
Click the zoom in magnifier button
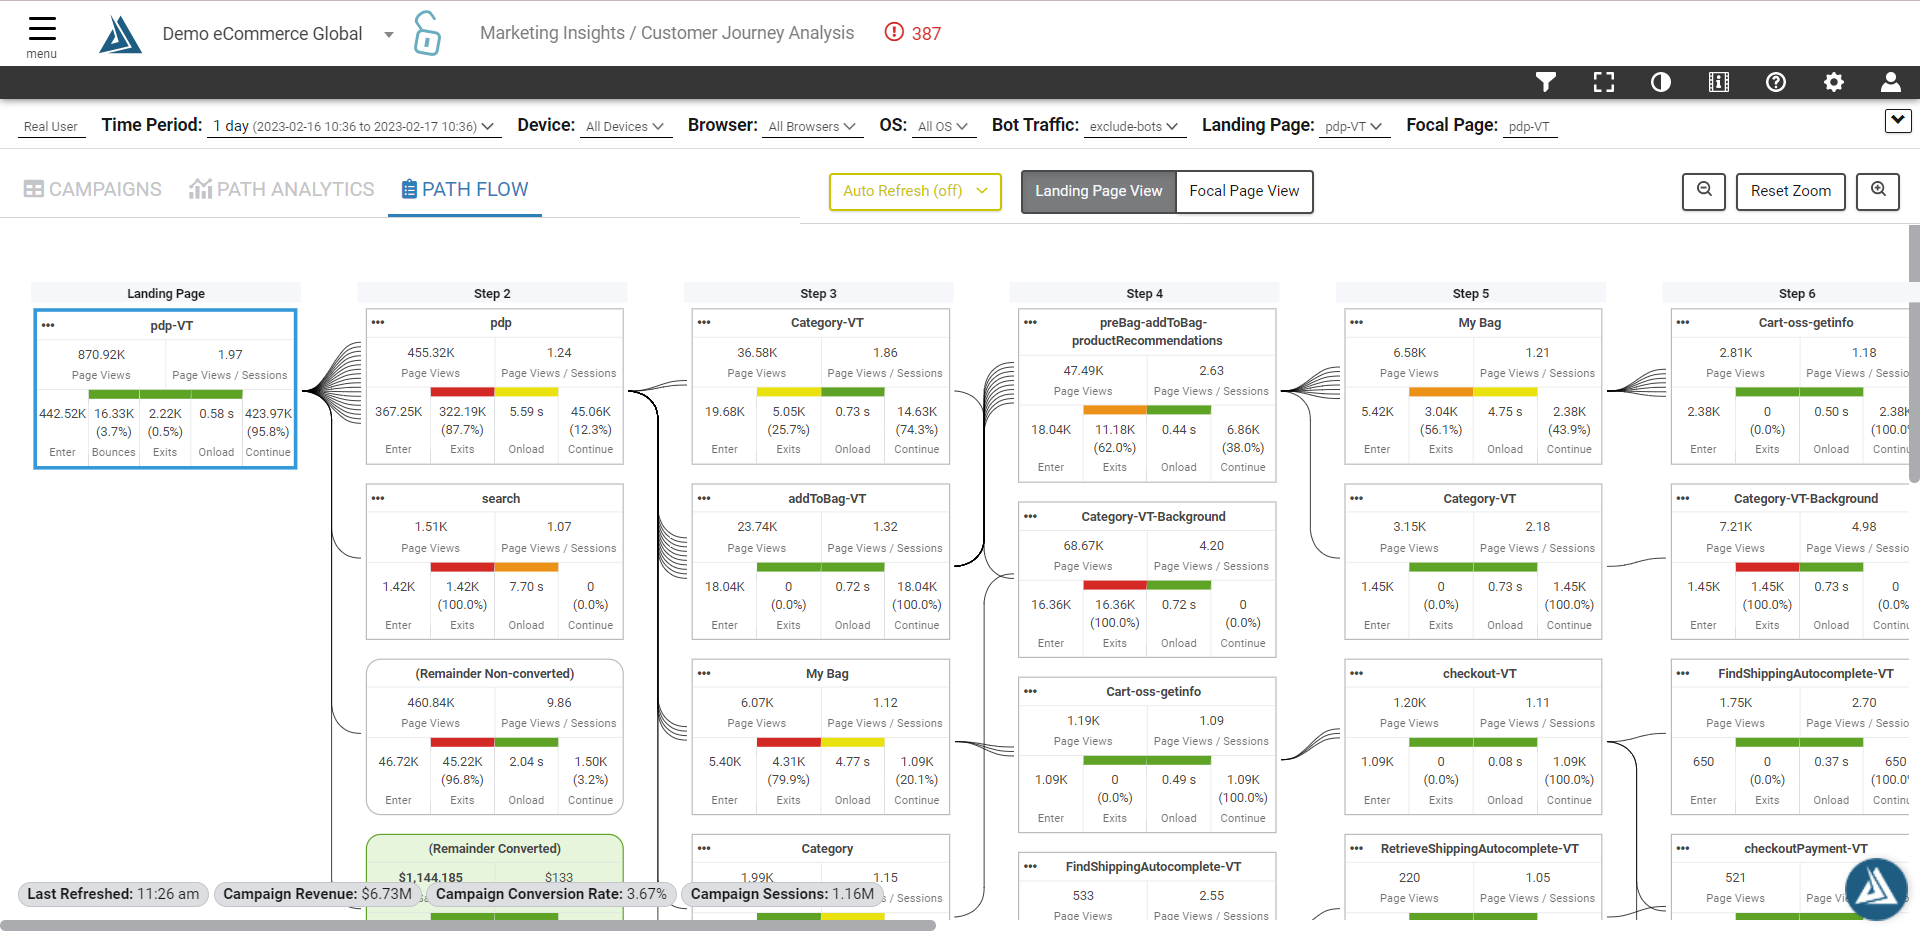click(1878, 191)
